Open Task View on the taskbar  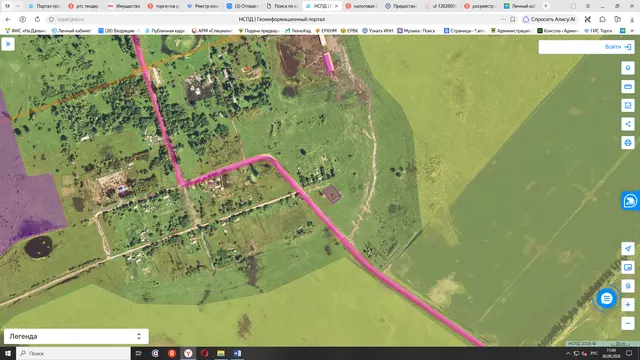coord(138,353)
